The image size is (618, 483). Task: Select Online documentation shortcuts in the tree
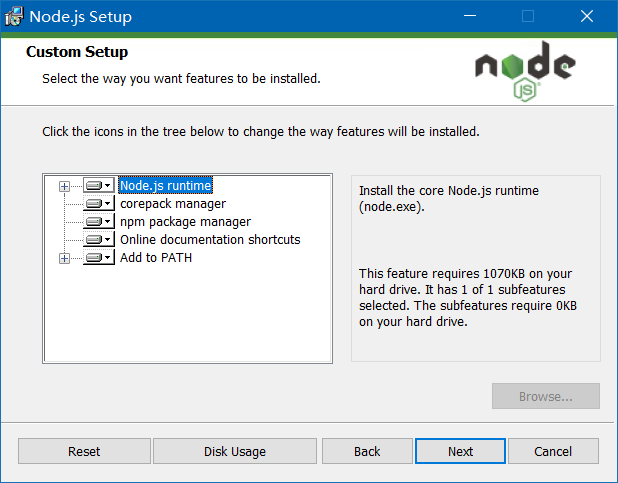(x=210, y=239)
